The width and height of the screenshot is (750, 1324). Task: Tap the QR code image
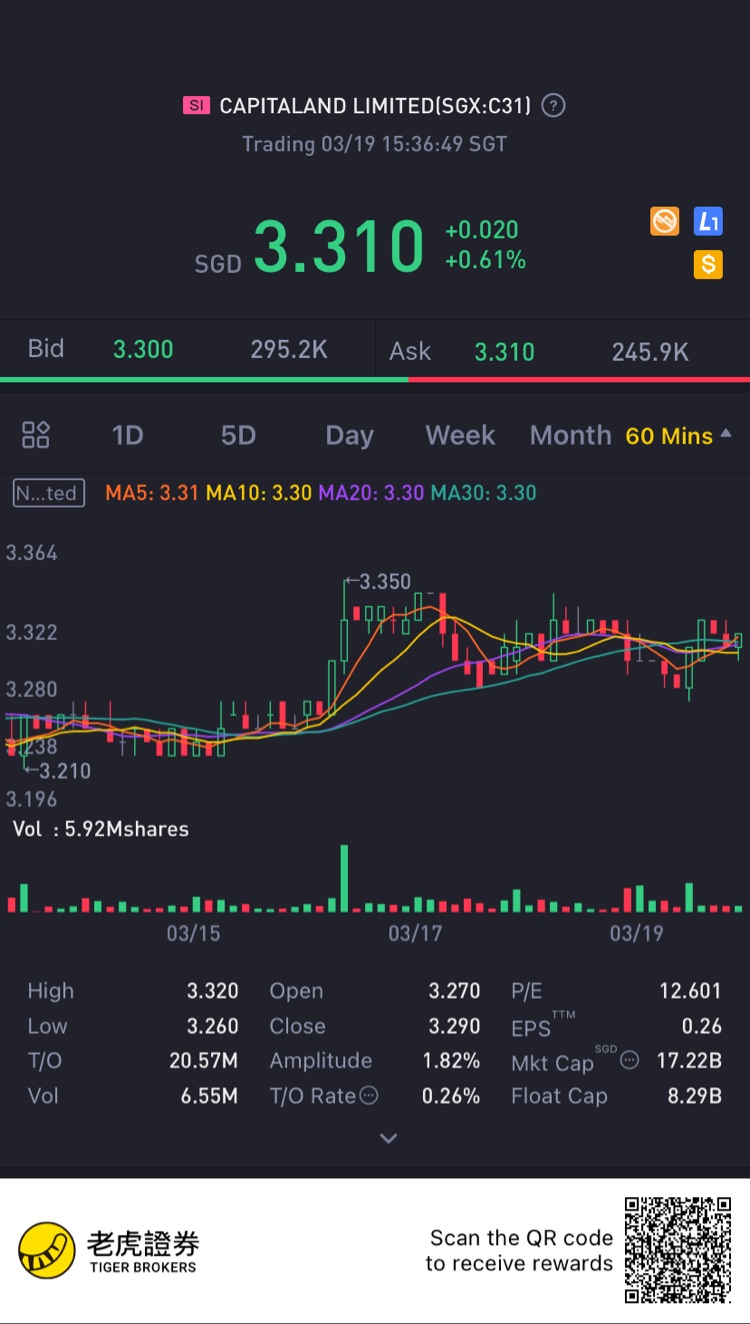point(678,1250)
